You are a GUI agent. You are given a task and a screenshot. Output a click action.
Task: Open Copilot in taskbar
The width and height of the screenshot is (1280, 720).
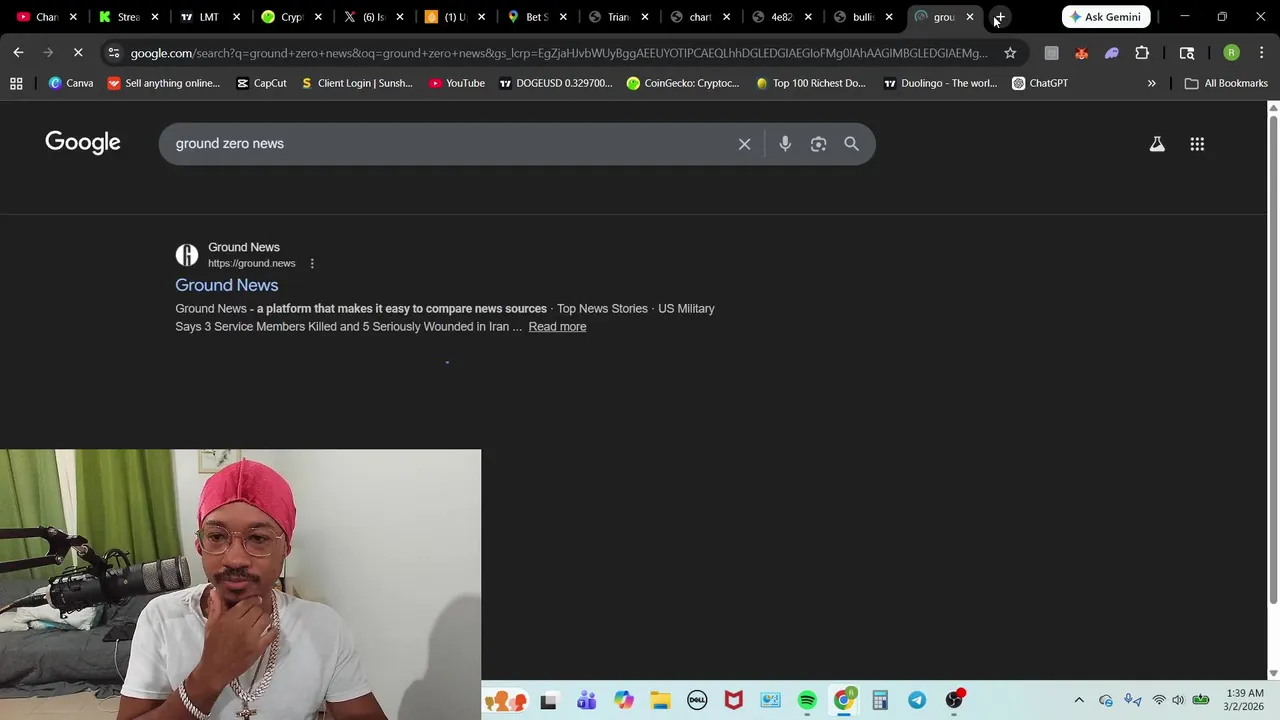click(624, 700)
